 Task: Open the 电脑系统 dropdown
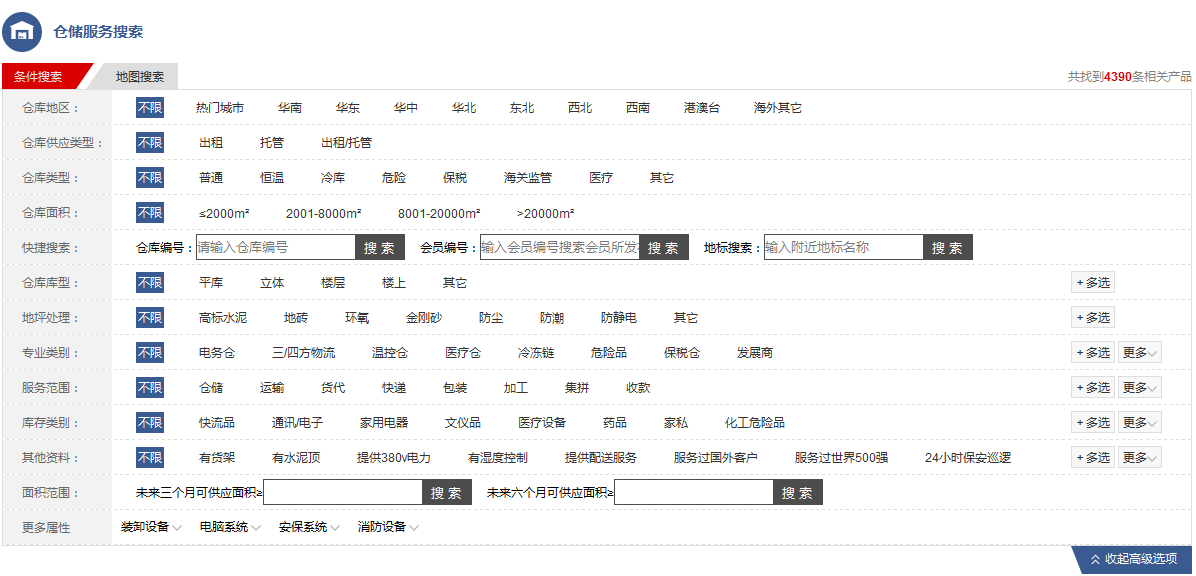(x=229, y=527)
